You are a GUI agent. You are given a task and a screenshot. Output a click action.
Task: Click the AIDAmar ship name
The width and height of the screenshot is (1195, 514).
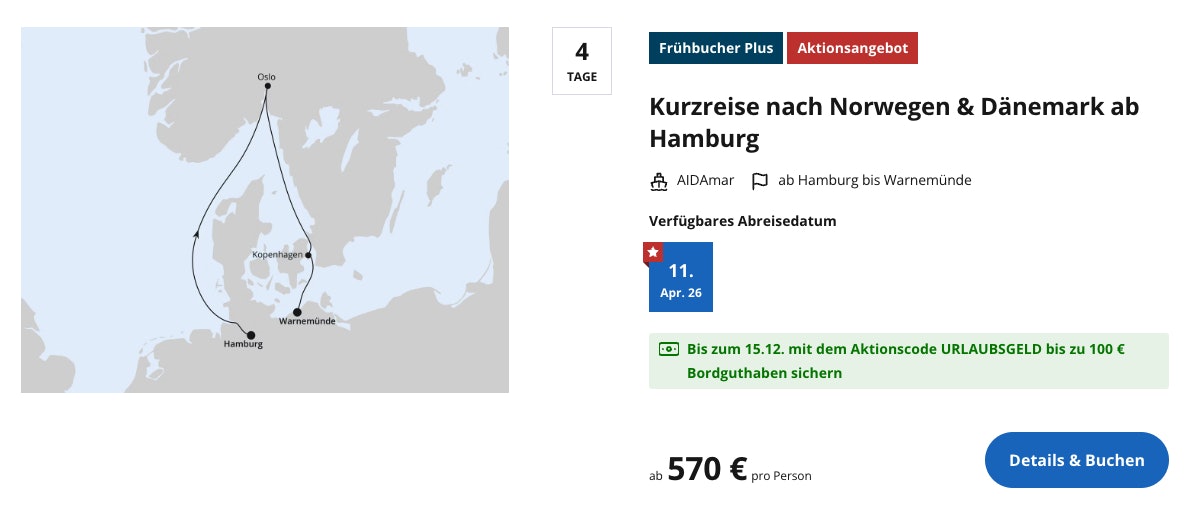tap(705, 181)
